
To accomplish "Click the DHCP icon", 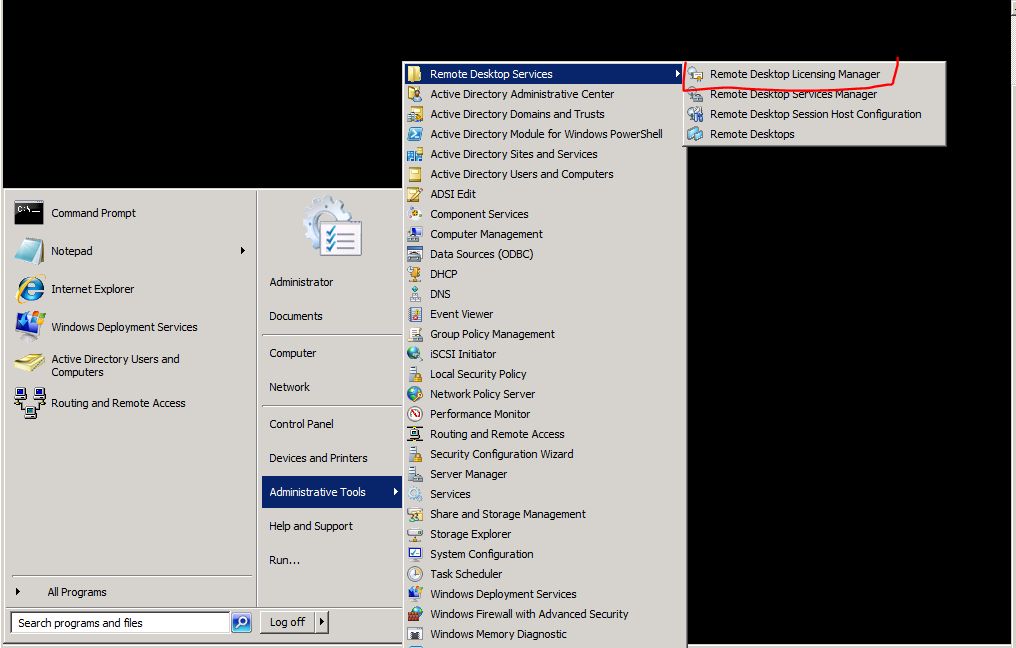I will [x=415, y=274].
